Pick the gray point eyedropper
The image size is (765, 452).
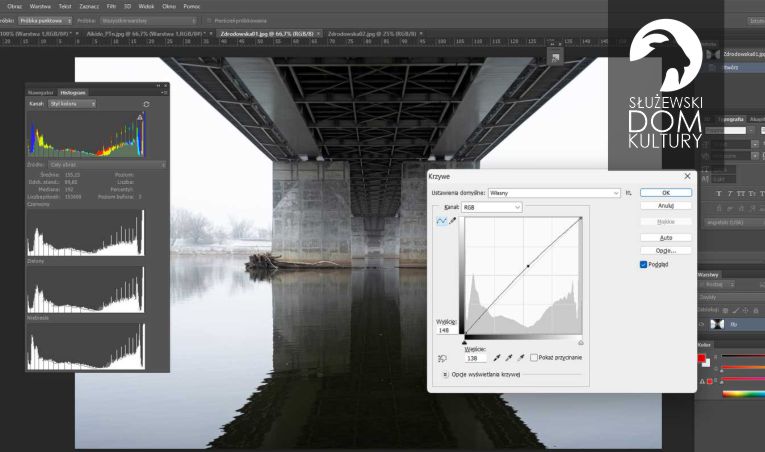pos(509,357)
